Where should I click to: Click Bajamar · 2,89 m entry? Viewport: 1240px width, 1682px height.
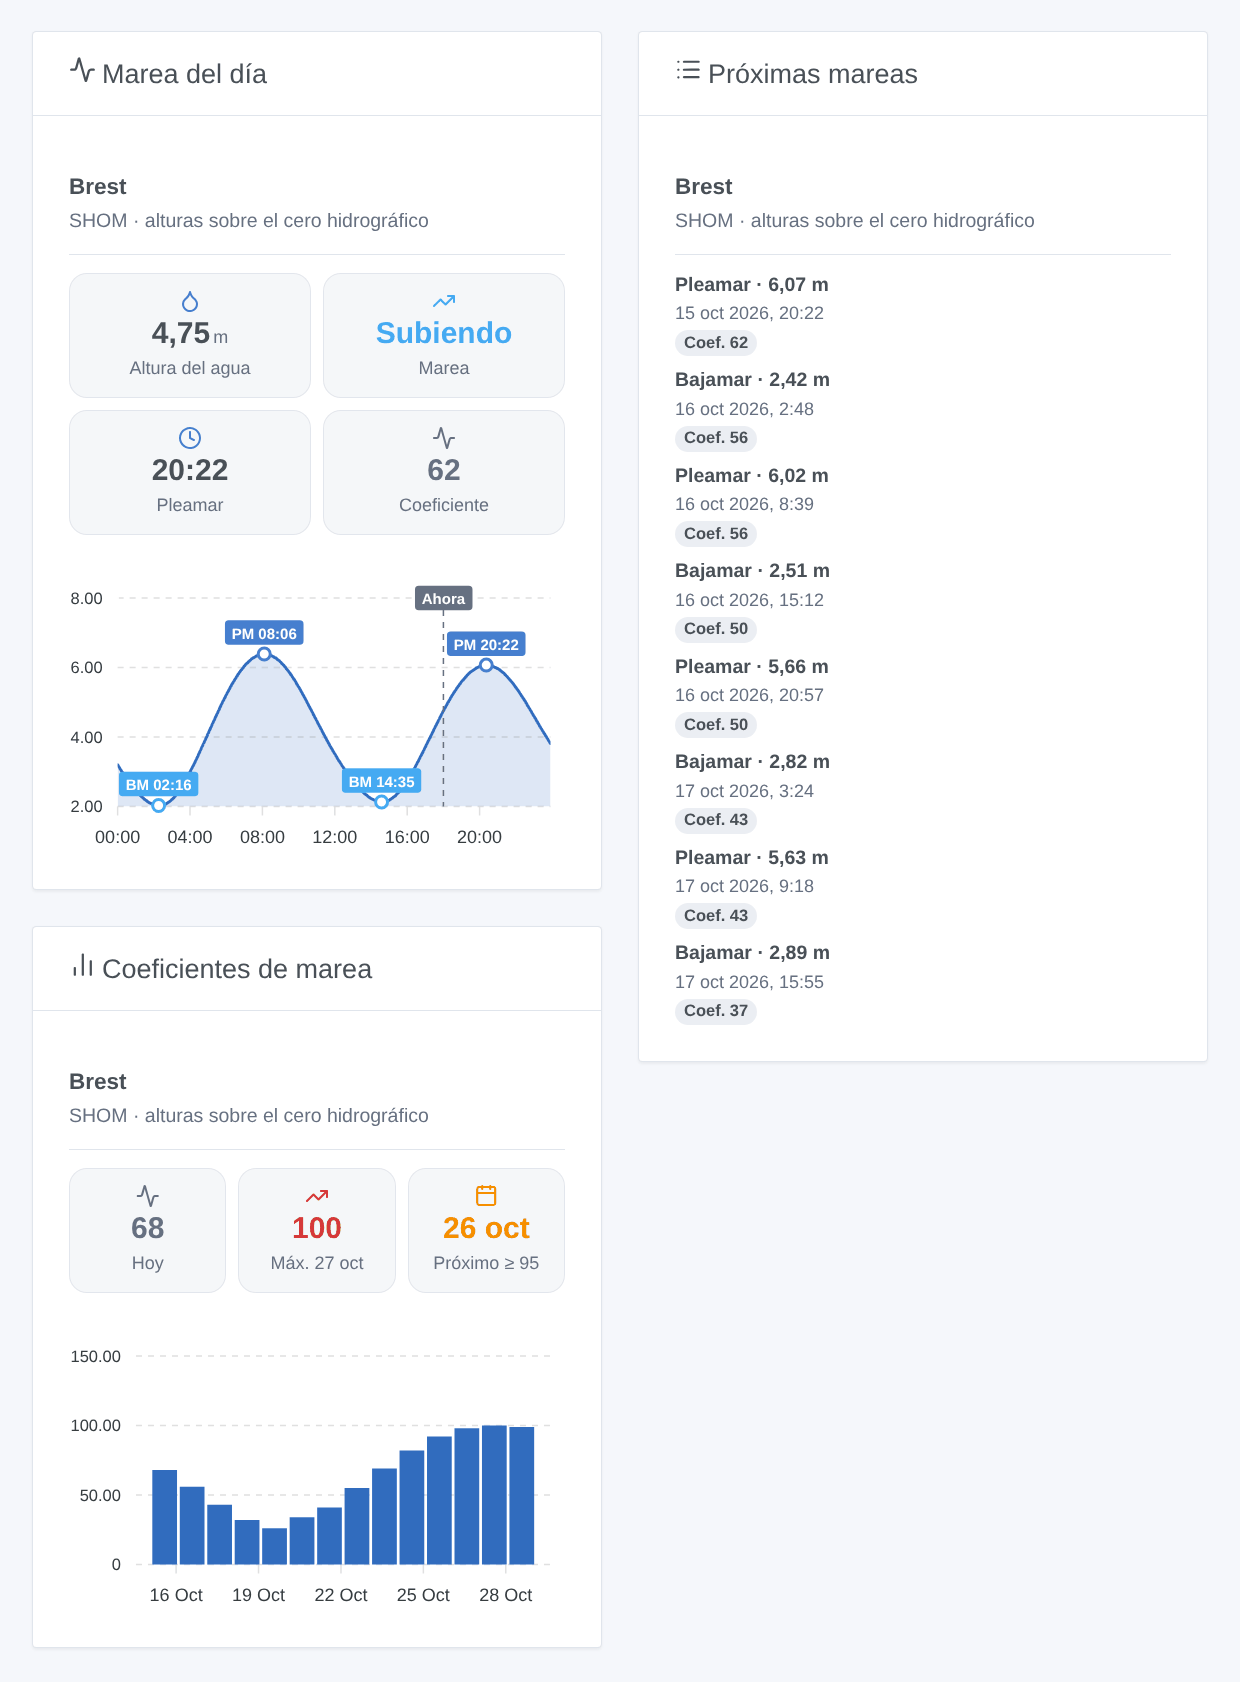752,953
